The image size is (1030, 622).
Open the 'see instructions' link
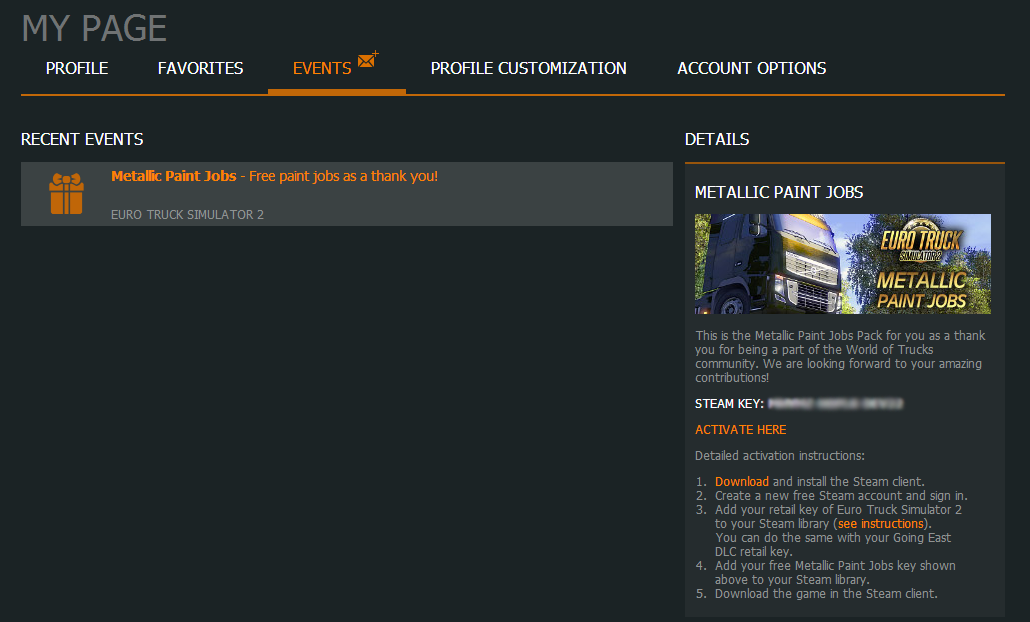coord(881,523)
